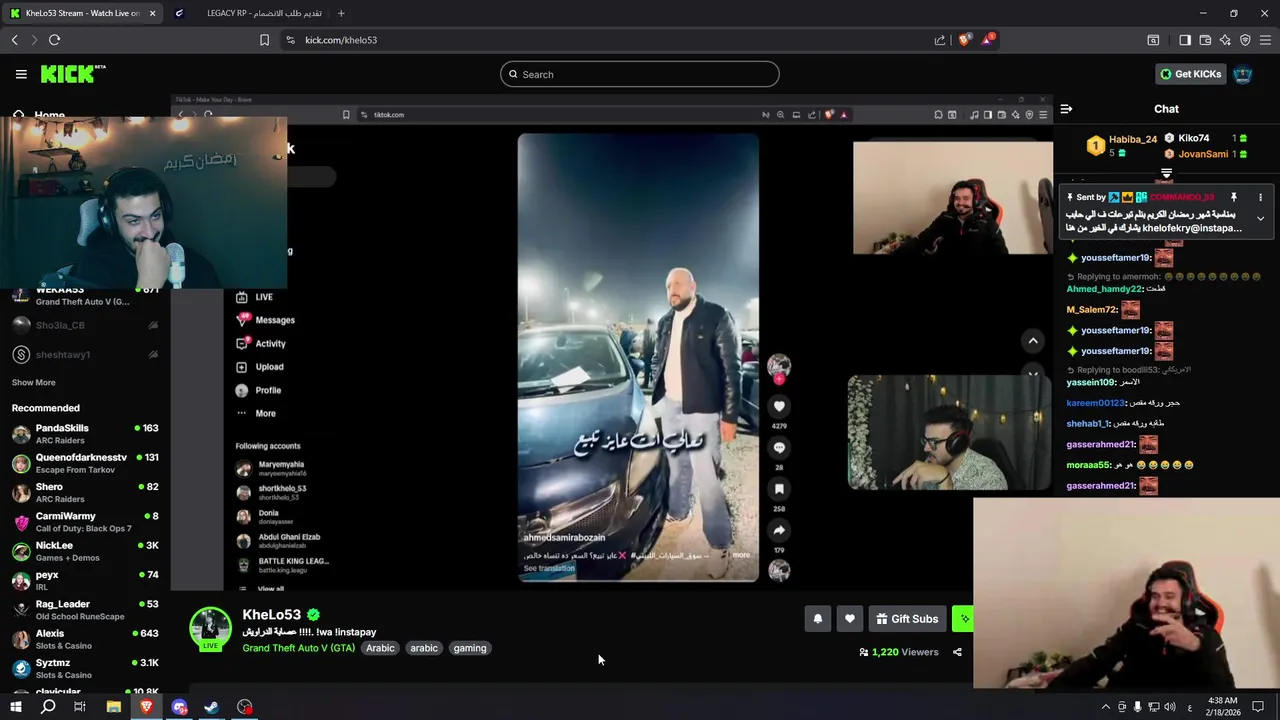Open CarmiWarmy recommended channel

(x=85, y=522)
